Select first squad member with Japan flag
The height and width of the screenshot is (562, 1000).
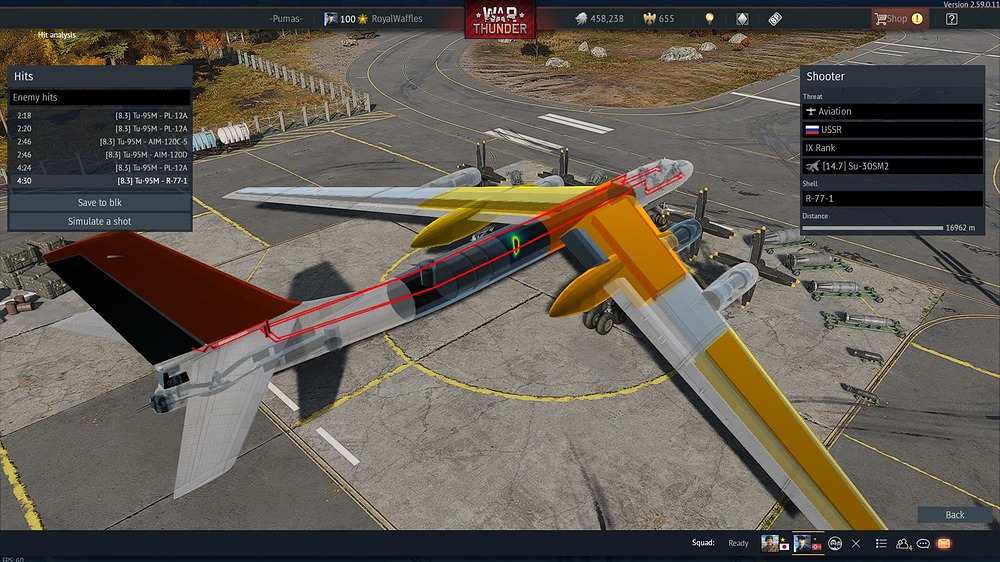click(774, 543)
